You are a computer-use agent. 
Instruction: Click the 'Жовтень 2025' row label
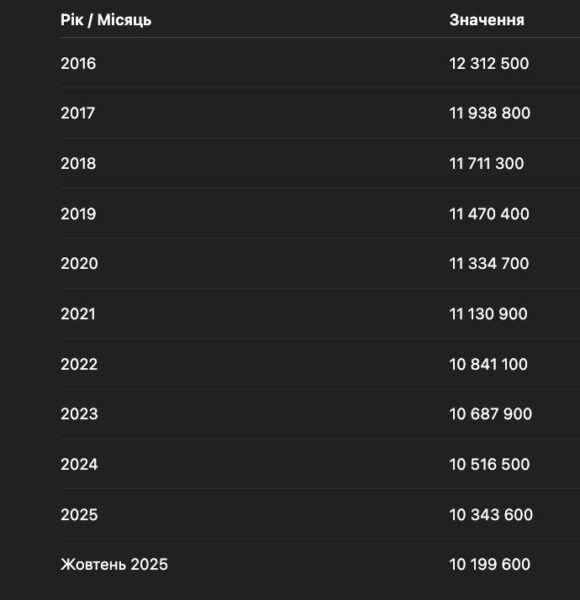[x=114, y=564]
